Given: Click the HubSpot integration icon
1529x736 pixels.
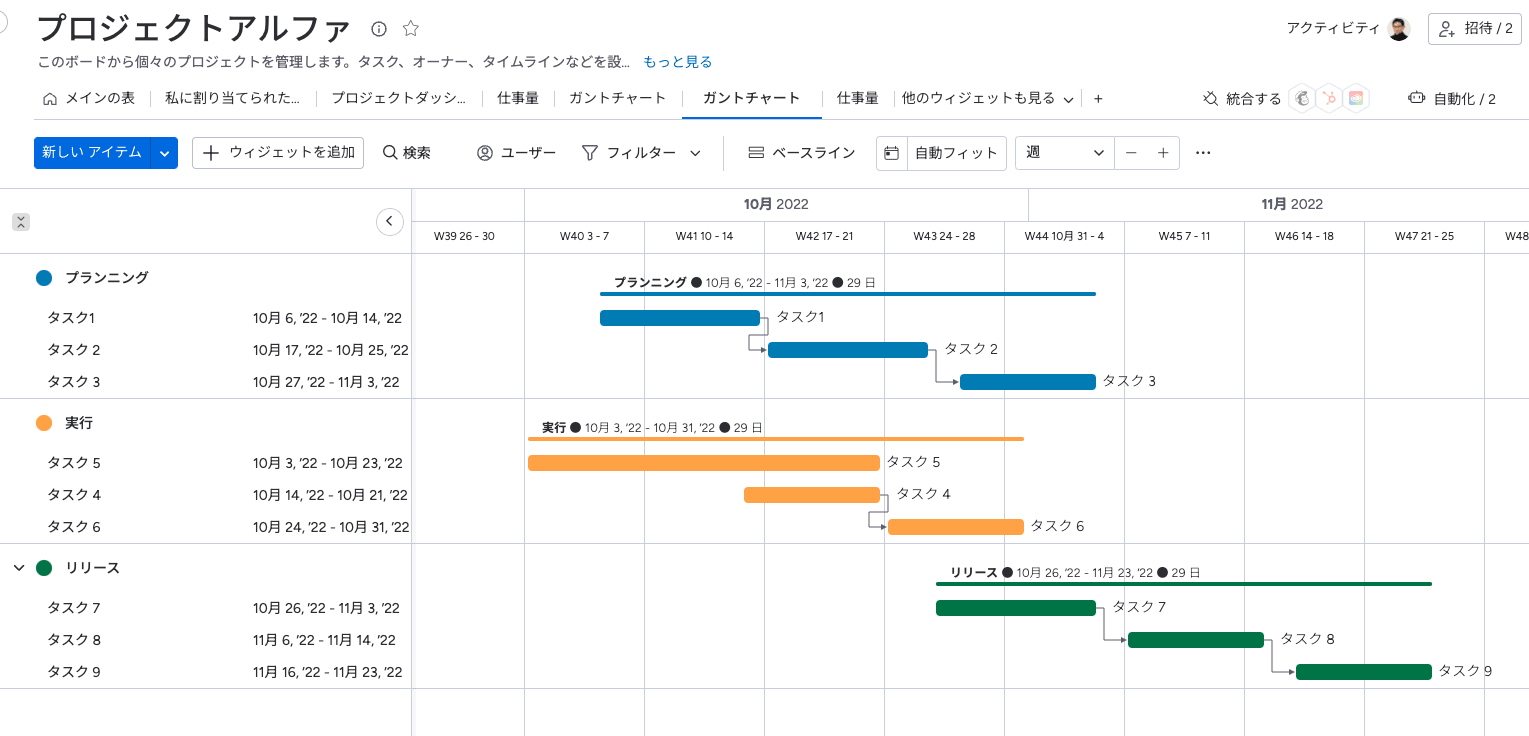Looking at the screenshot, I should [1329, 98].
